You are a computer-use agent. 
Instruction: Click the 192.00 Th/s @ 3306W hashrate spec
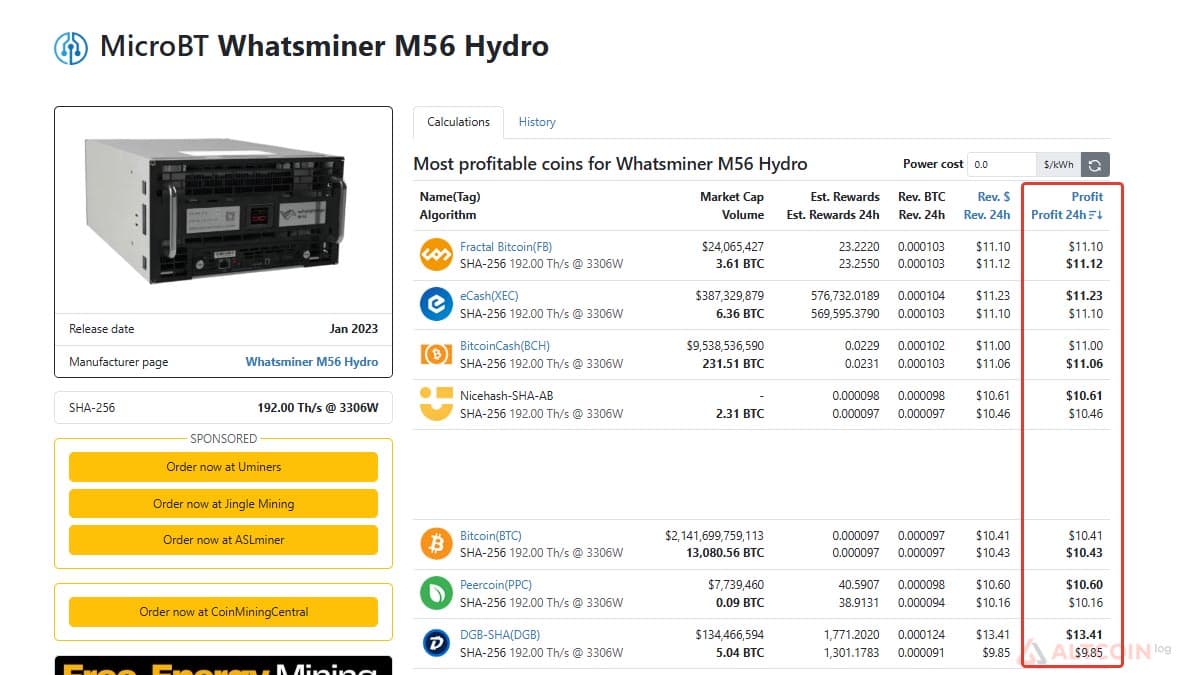pyautogui.click(x=318, y=408)
